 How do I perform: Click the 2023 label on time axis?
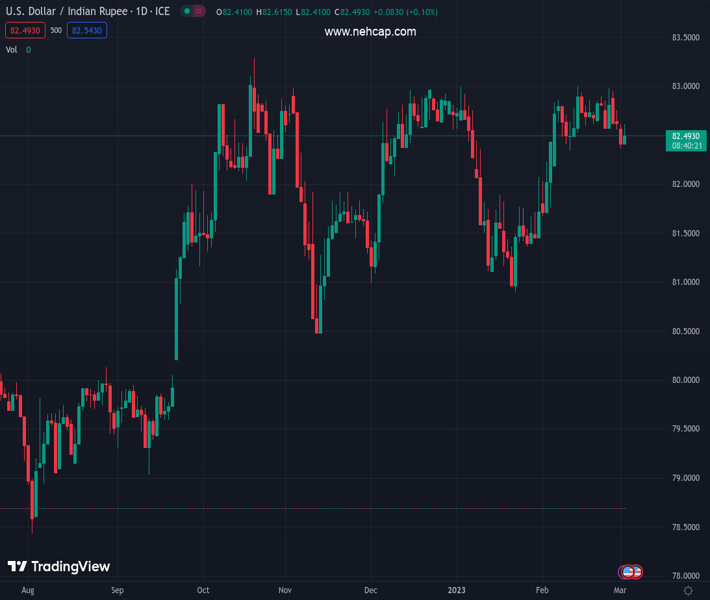pos(456,591)
